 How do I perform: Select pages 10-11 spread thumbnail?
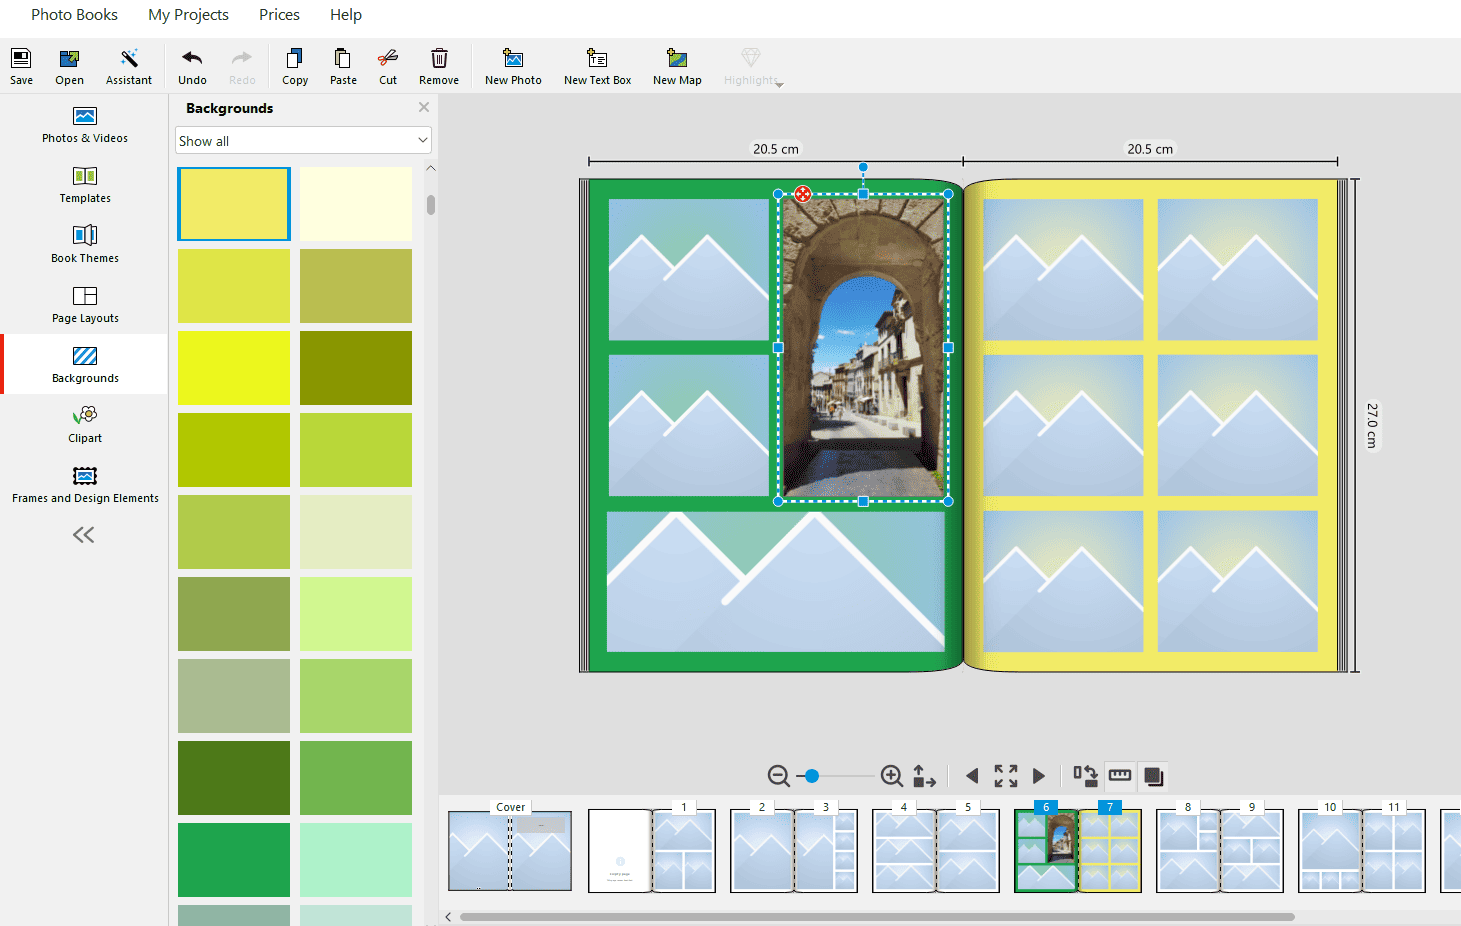click(1362, 850)
